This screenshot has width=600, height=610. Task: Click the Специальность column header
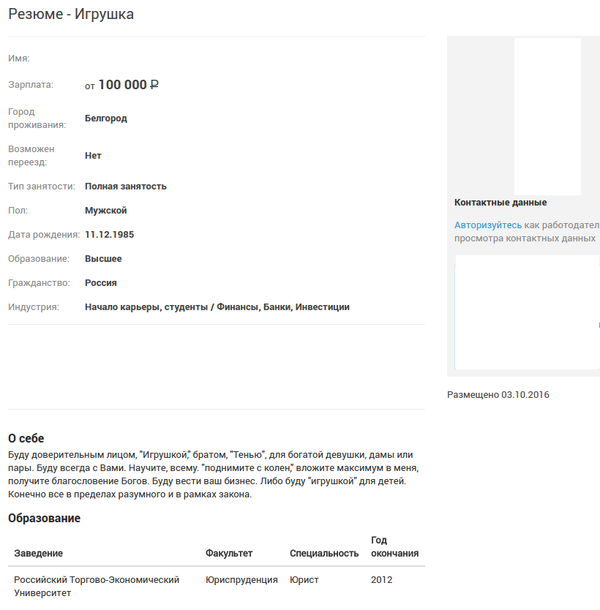click(x=324, y=553)
